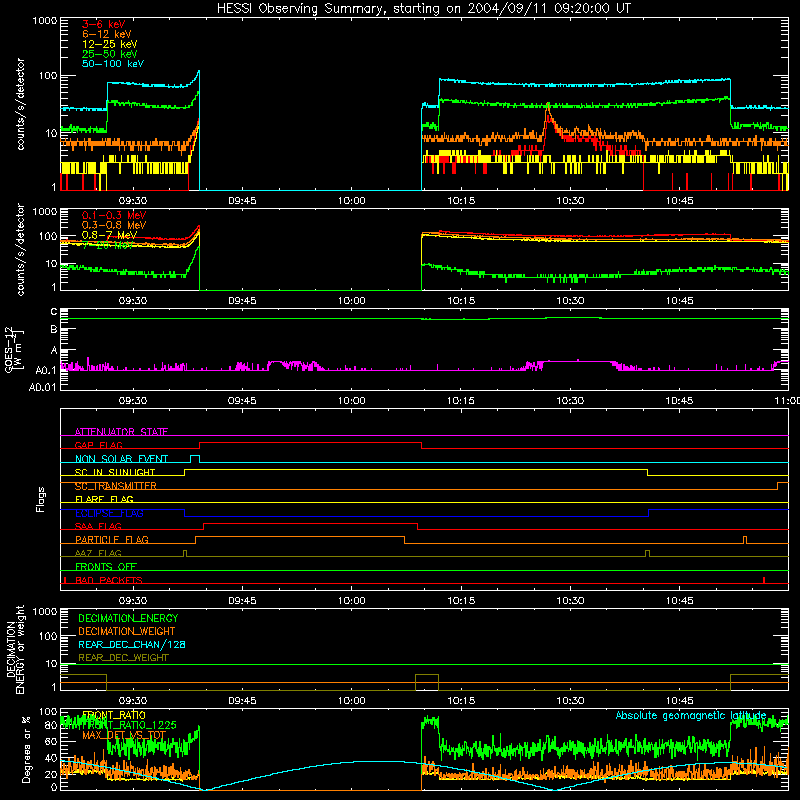800x800 pixels.
Task: Select the ATTENUATOR_STATE flag label
Action: (121, 432)
